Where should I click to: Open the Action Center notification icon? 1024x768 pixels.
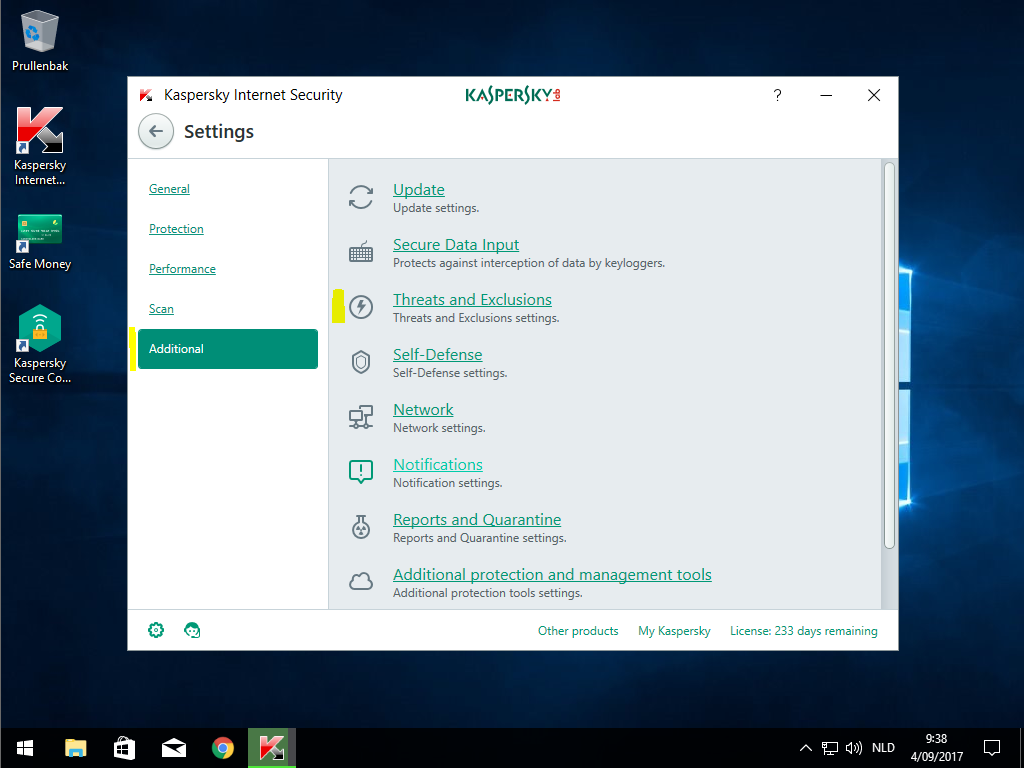(x=992, y=748)
